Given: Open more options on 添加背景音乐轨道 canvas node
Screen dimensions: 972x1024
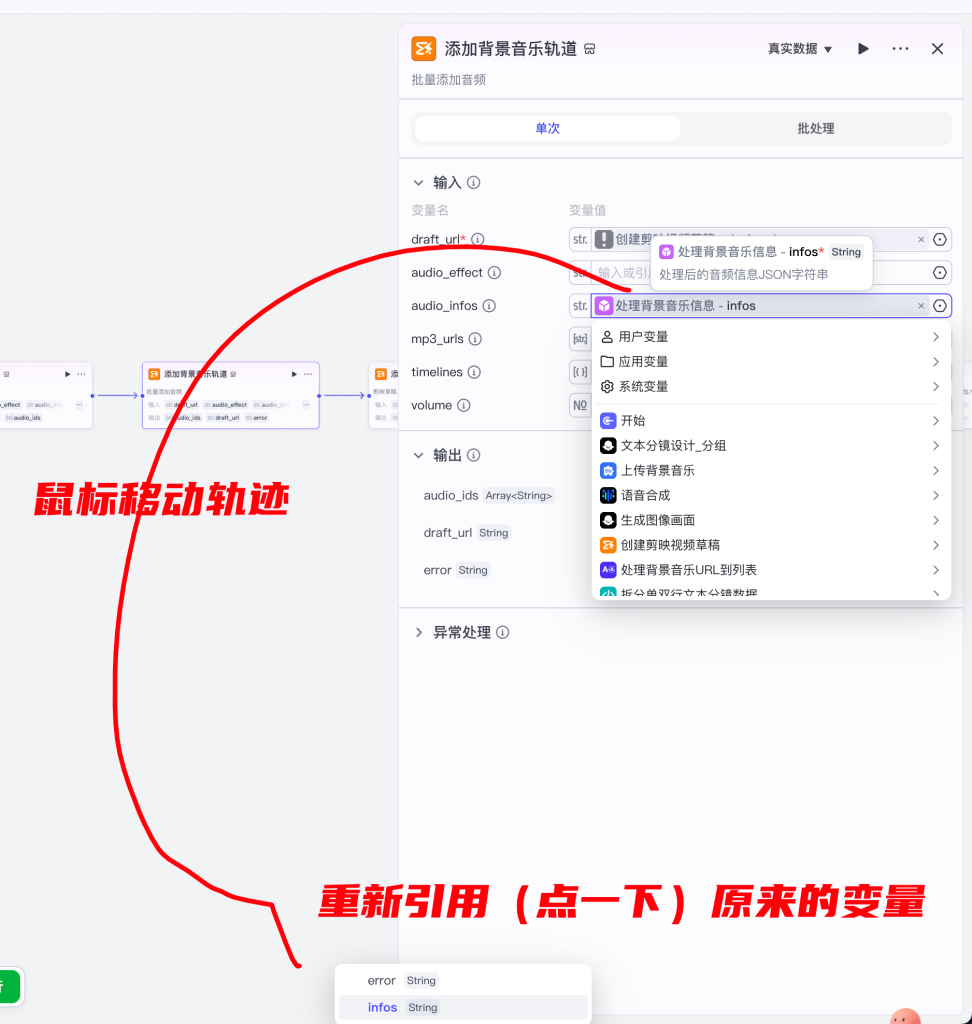Looking at the screenshot, I should [308, 374].
